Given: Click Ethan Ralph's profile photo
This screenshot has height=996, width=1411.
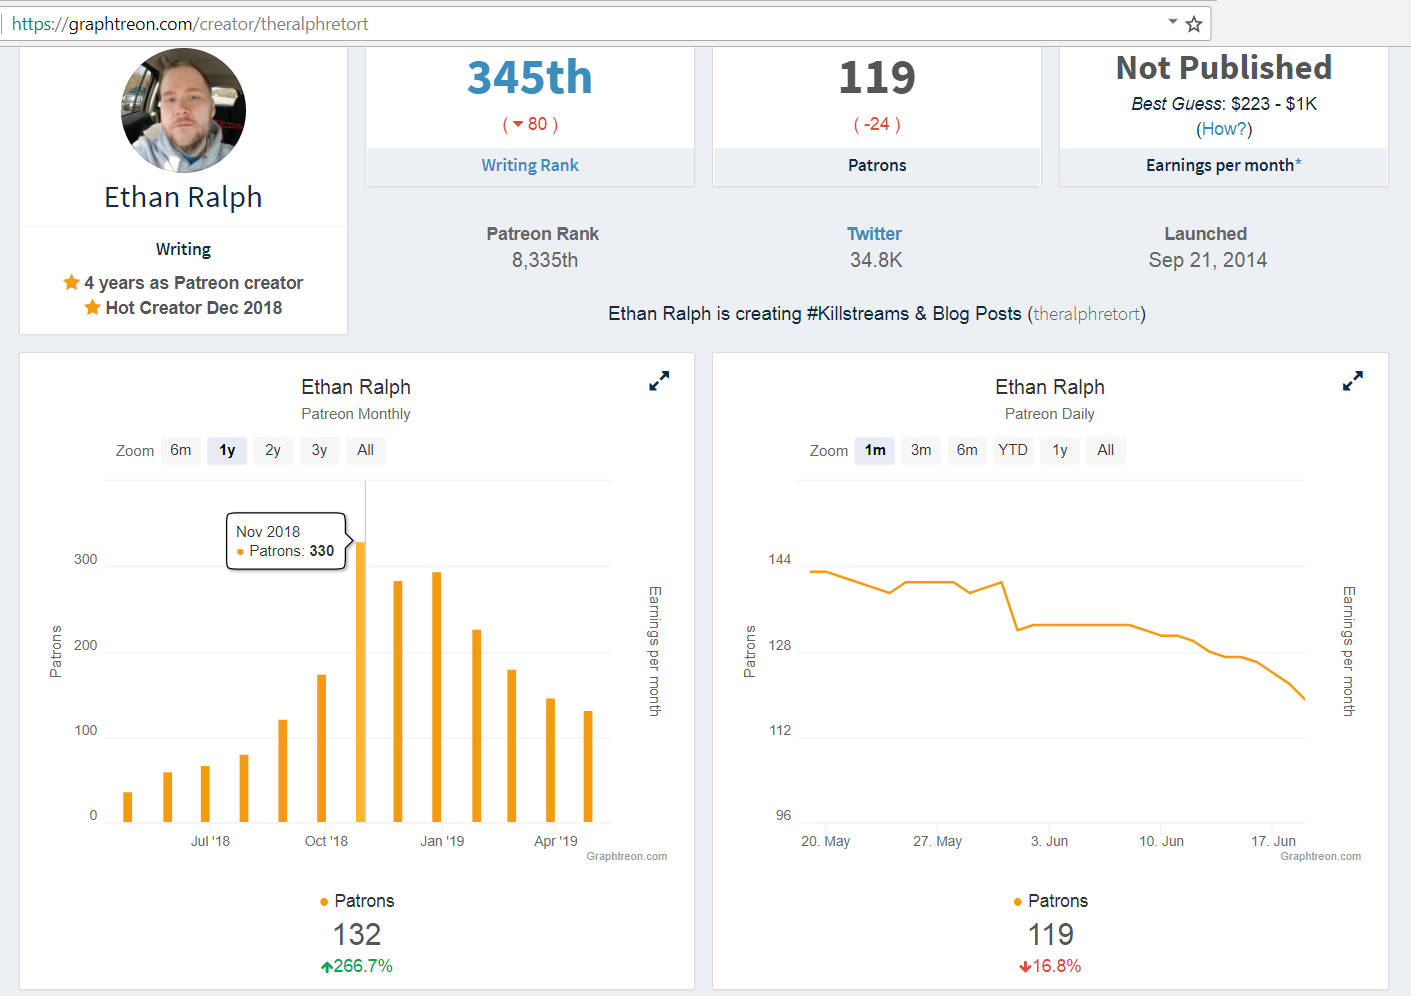Looking at the screenshot, I should 184,110.
